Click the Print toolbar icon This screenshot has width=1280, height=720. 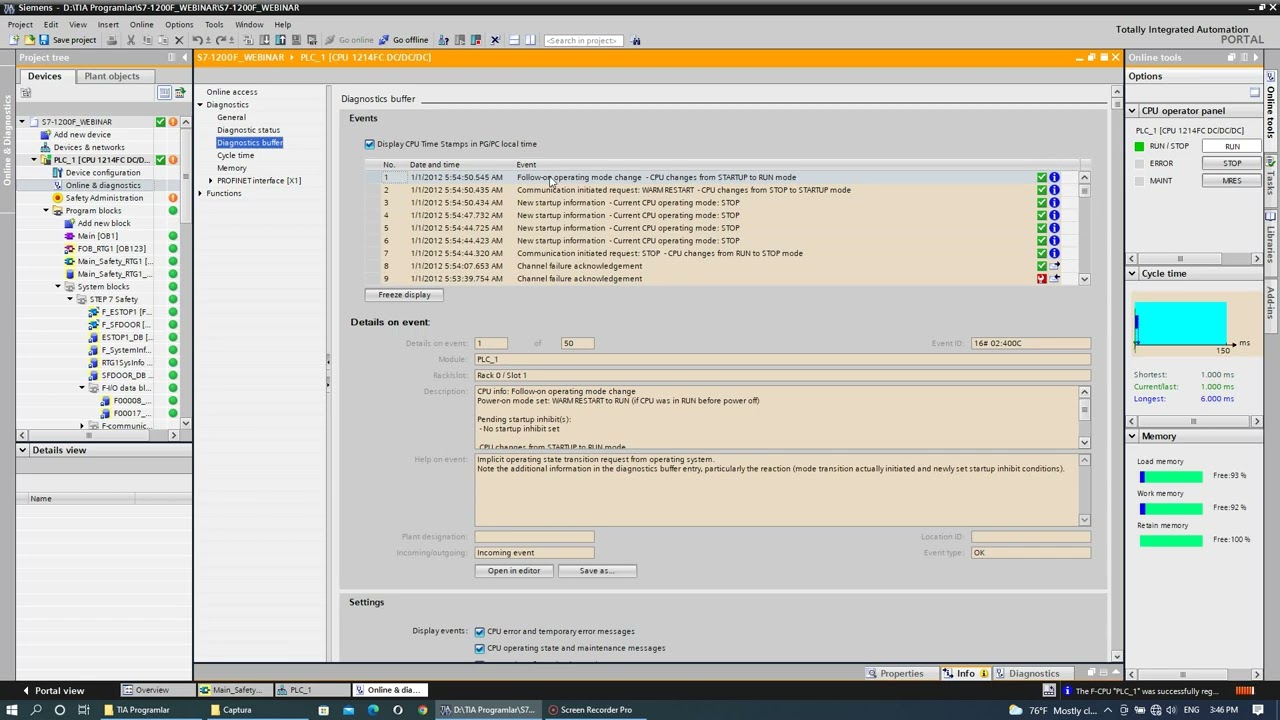[x=112, y=40]
